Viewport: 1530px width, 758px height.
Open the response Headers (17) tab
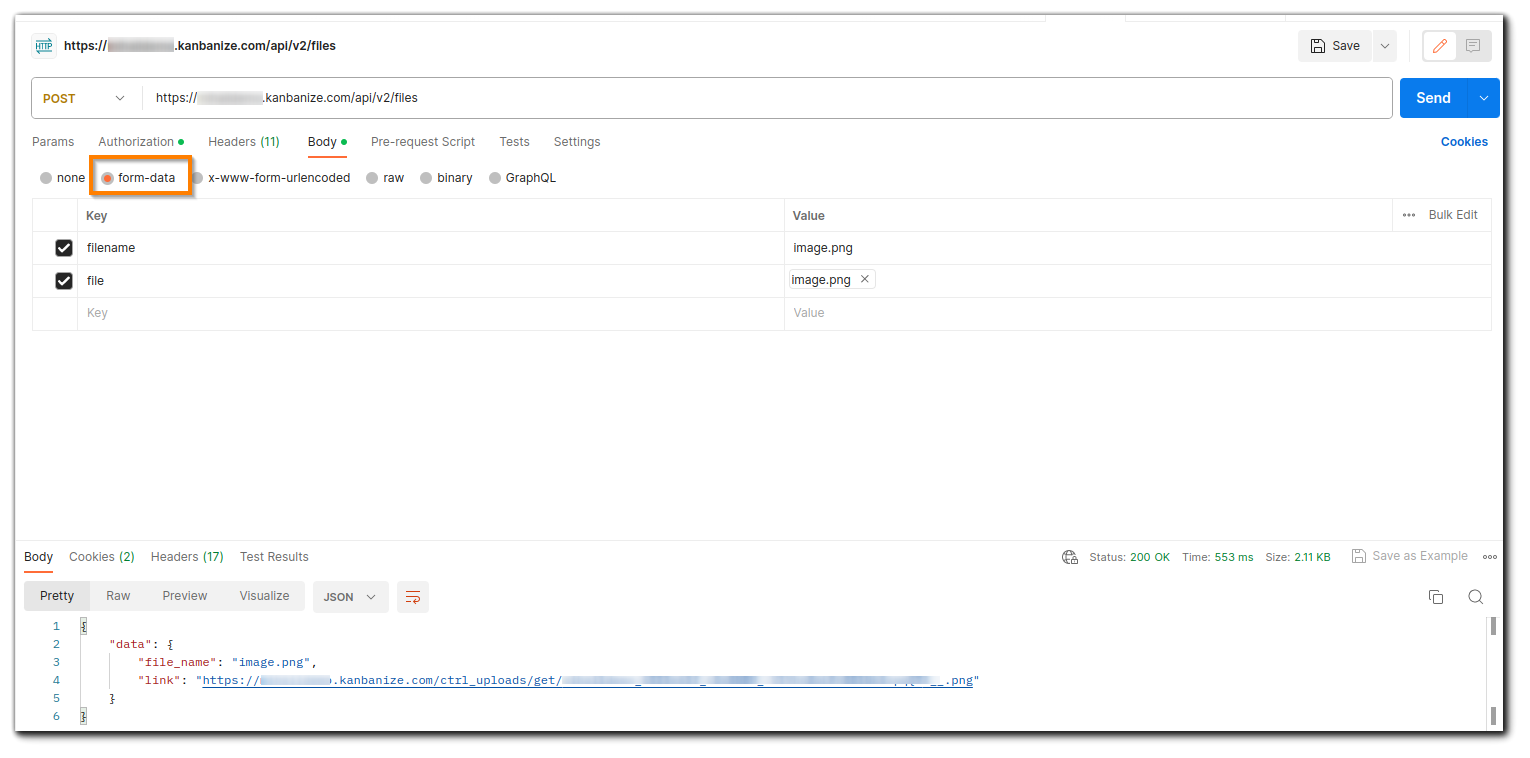click(x=187, y=557)
